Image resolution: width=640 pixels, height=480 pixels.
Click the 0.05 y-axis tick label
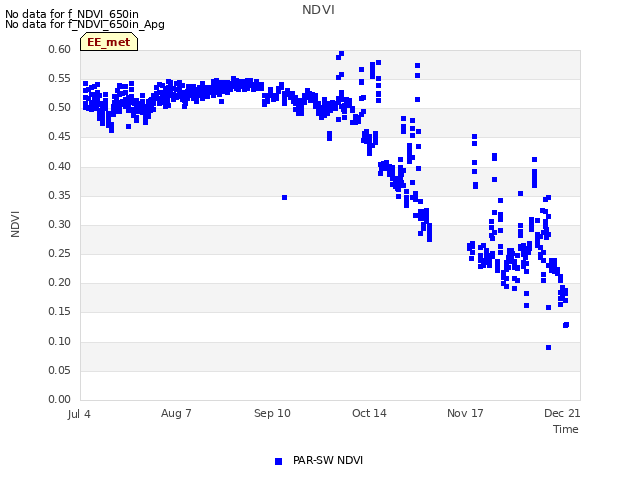60,371
